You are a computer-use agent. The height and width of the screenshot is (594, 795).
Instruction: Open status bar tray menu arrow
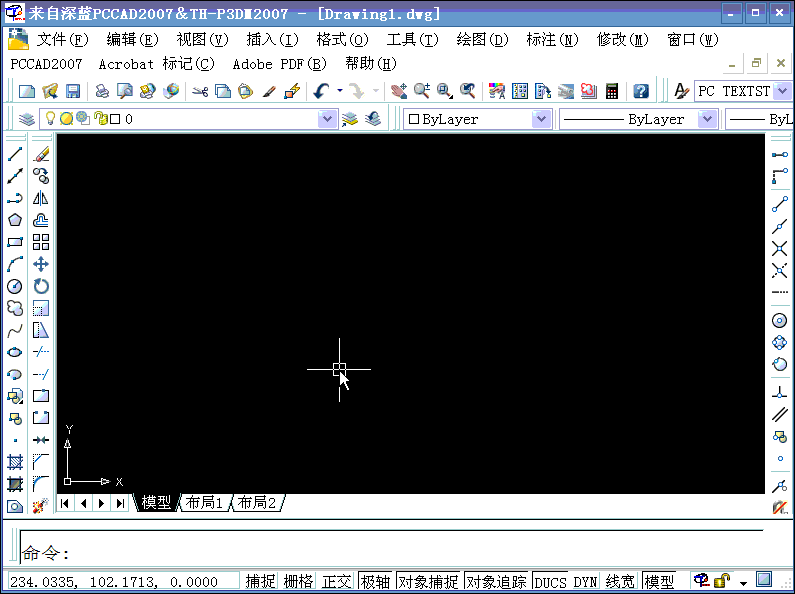tap(744, 582)
